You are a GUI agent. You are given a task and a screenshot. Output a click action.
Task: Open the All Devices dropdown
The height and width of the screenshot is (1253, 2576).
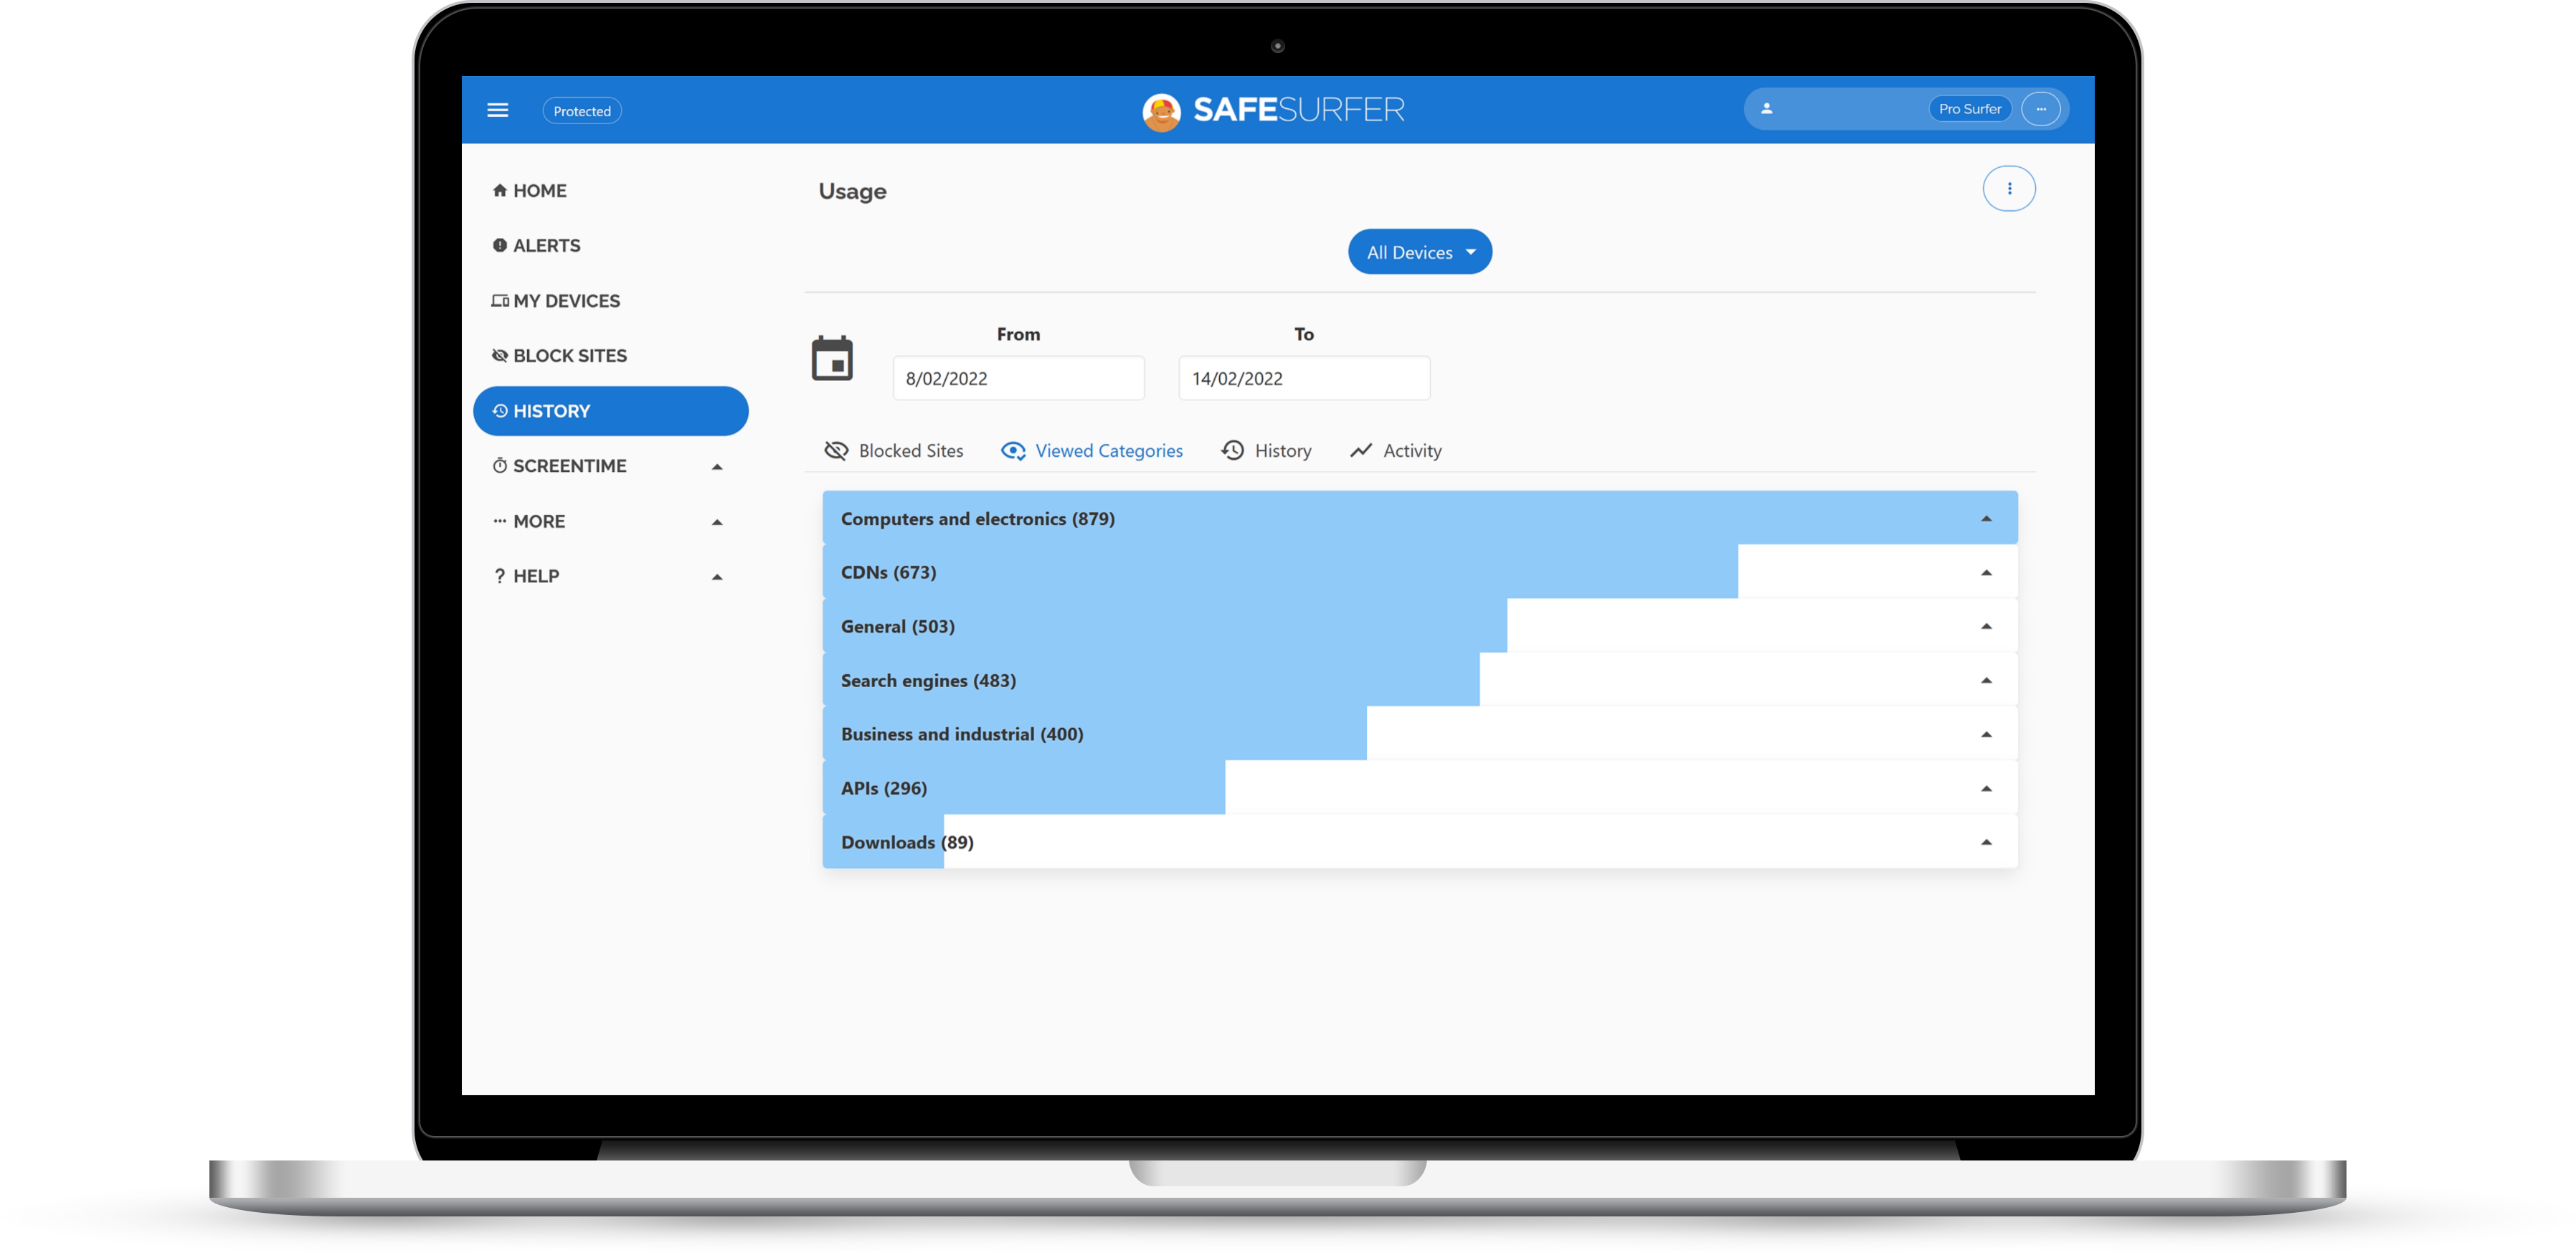(x=1418, y=251)
